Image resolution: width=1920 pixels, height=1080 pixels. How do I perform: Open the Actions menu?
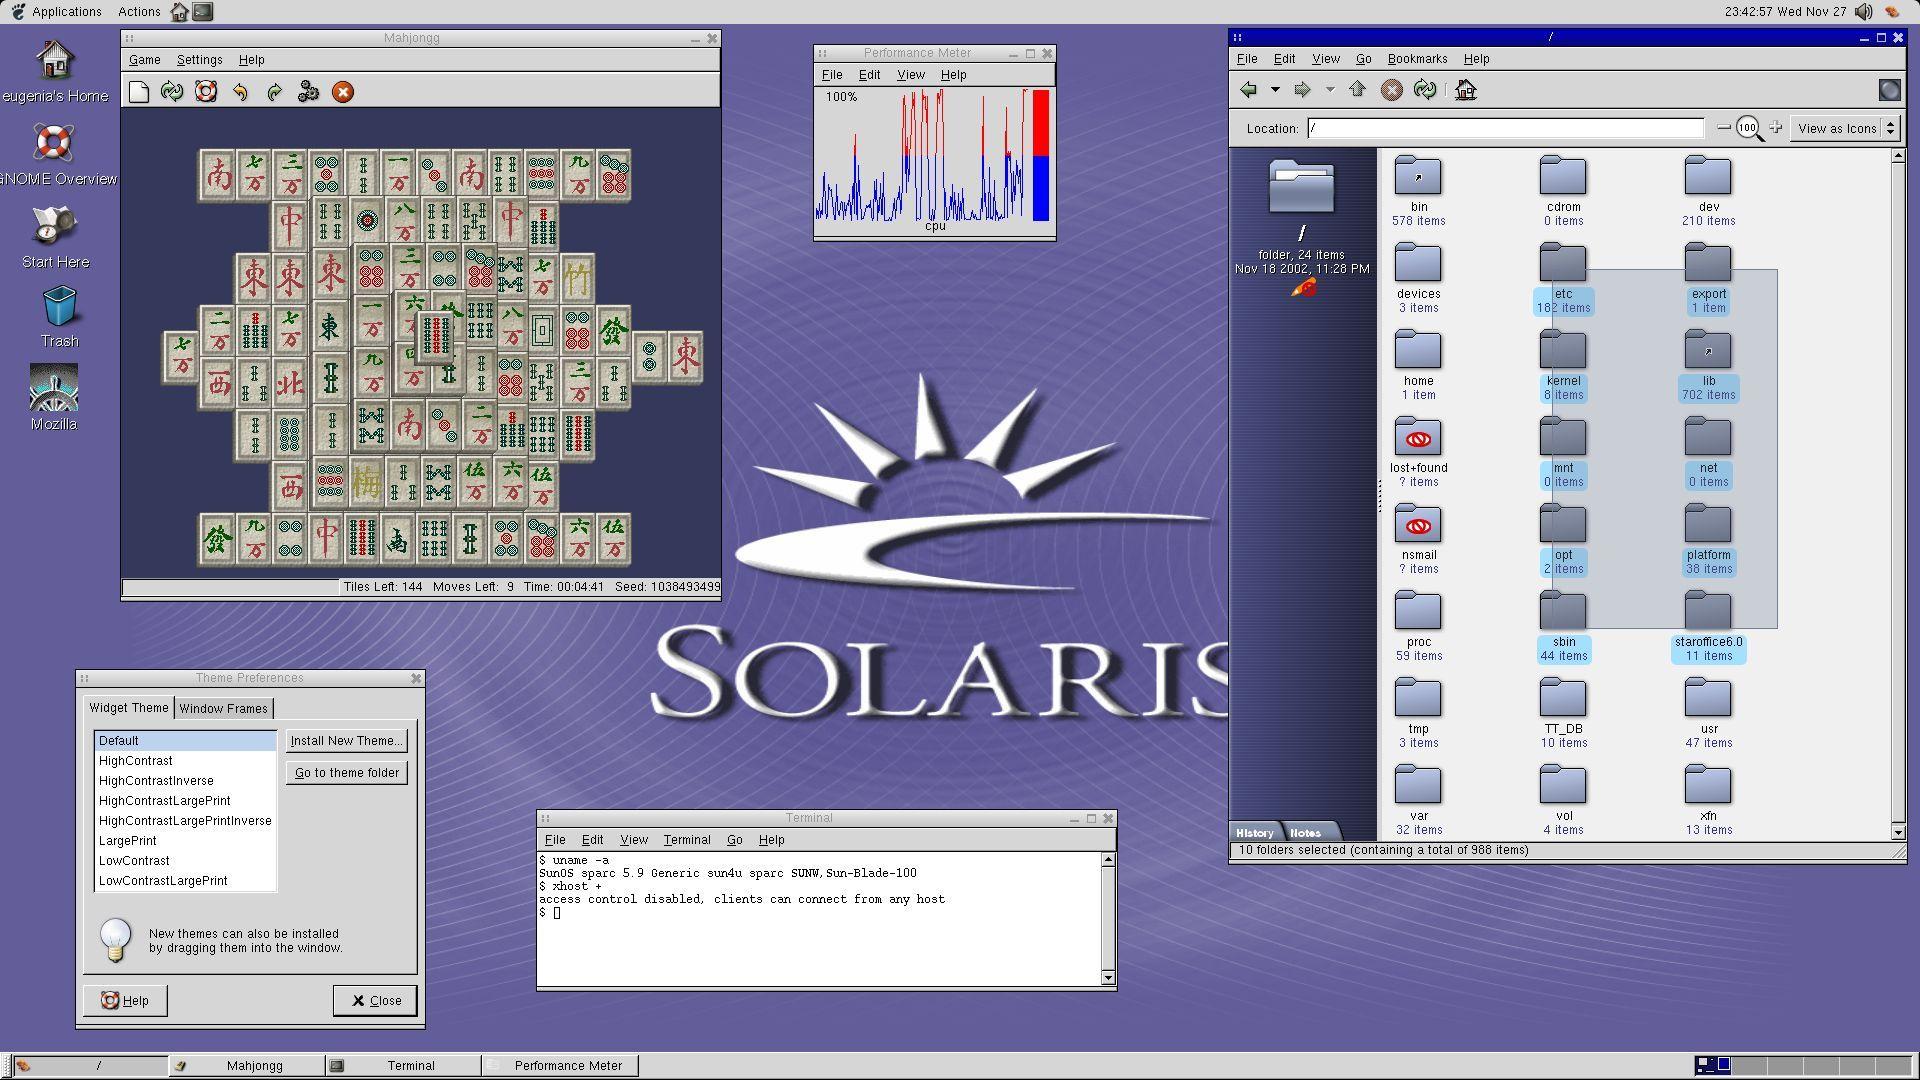point(139,12)
